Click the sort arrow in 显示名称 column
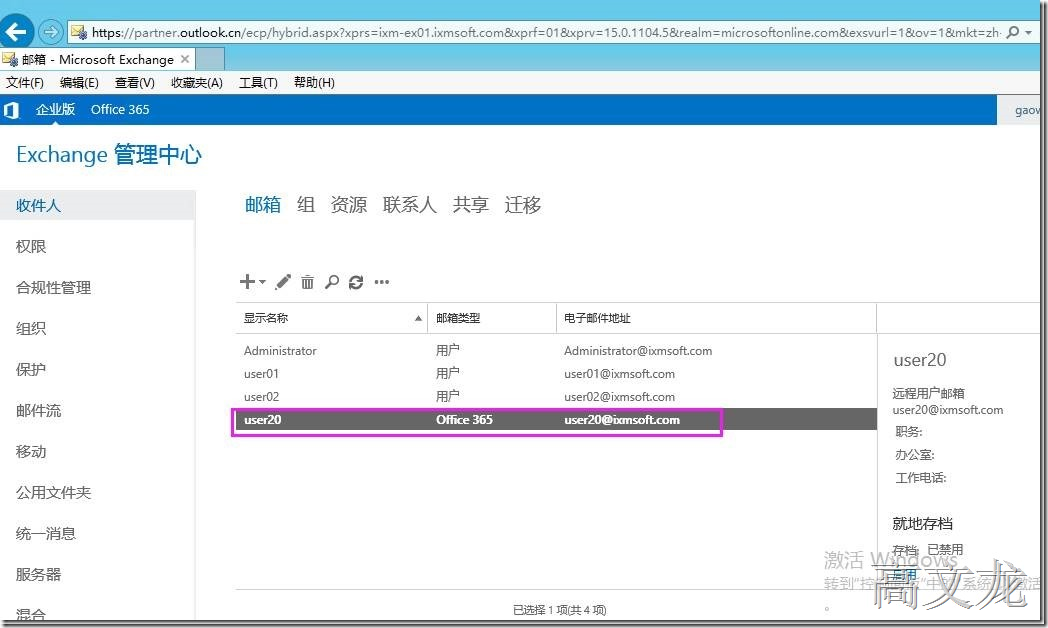This screenshot has width=1048, height=628. [x=418, y=319]
